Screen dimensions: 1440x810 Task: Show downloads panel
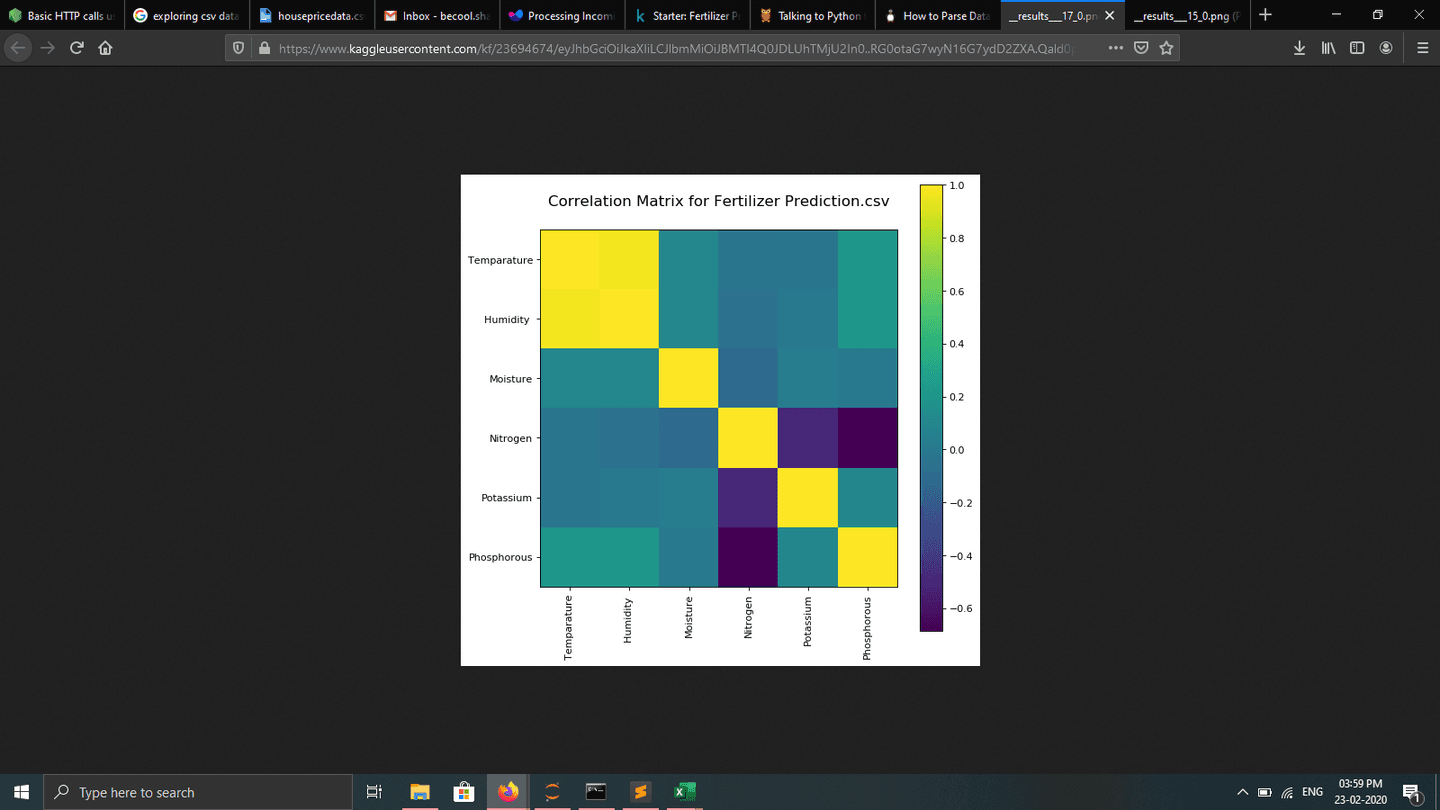click(x=1299, y=48)
